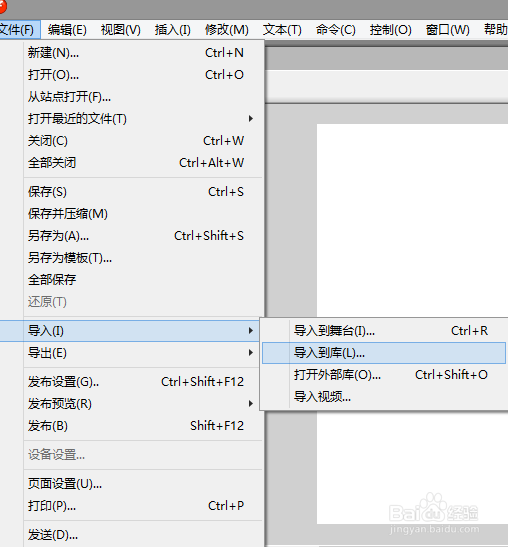Click the Flash application logo icon
This screenshot has width=508, height=547.
[2, 6]
